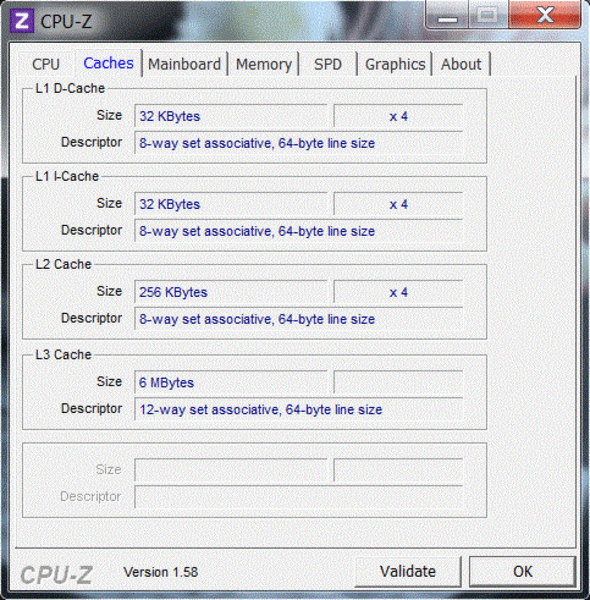Image resolution: width=590 pixels, height=600 pixels.
Task: Click the L3 Cache 6 MBytes field
Action: tap(231, 382)
